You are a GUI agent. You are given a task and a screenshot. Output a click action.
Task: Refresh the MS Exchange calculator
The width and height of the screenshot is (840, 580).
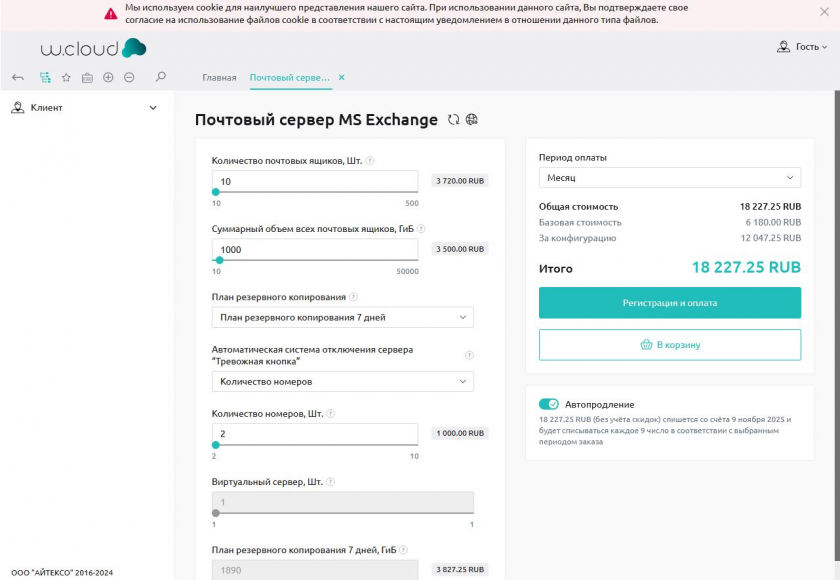point(454,120)
